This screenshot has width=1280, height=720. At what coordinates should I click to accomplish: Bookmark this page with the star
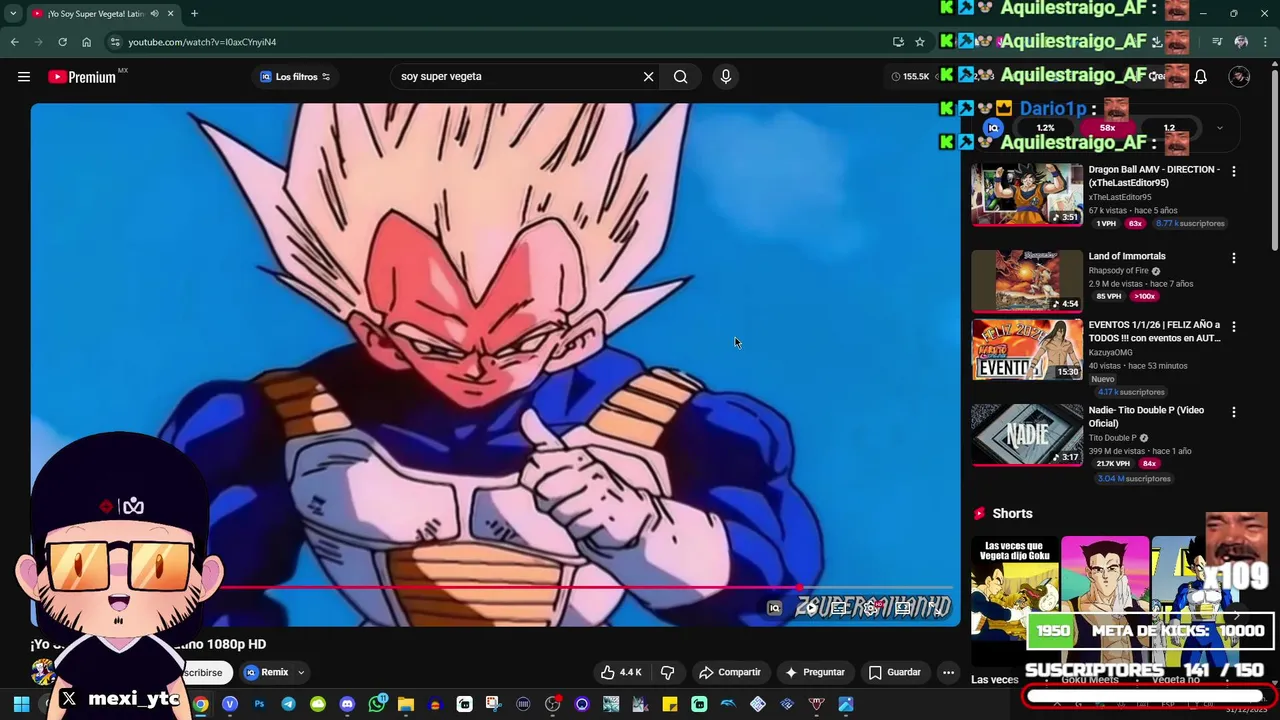point(920,42)
